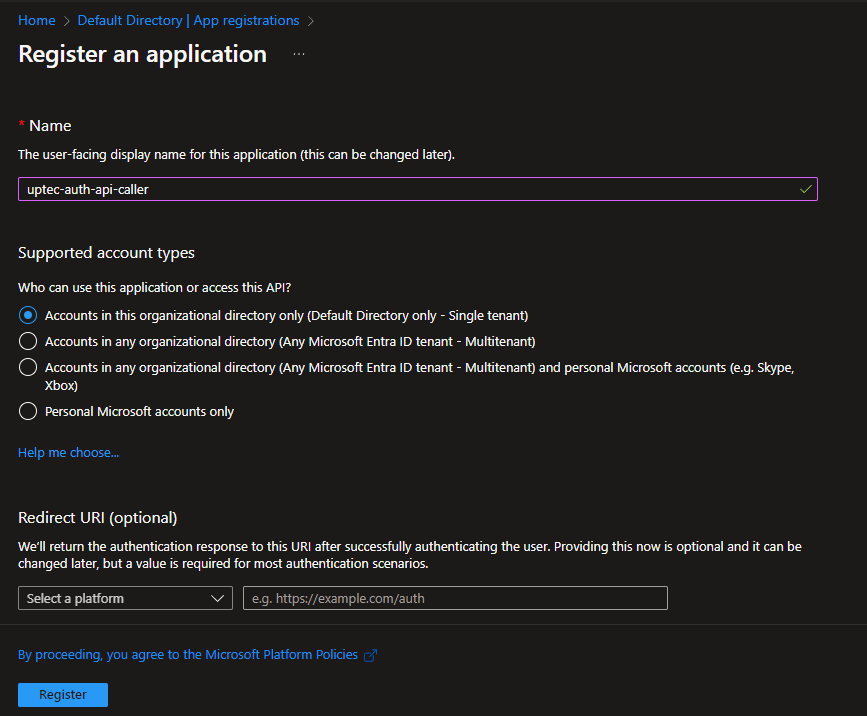Navigate to Default Directory App registrations breadcrumb

pyautogui.click(x=188, y=21)
